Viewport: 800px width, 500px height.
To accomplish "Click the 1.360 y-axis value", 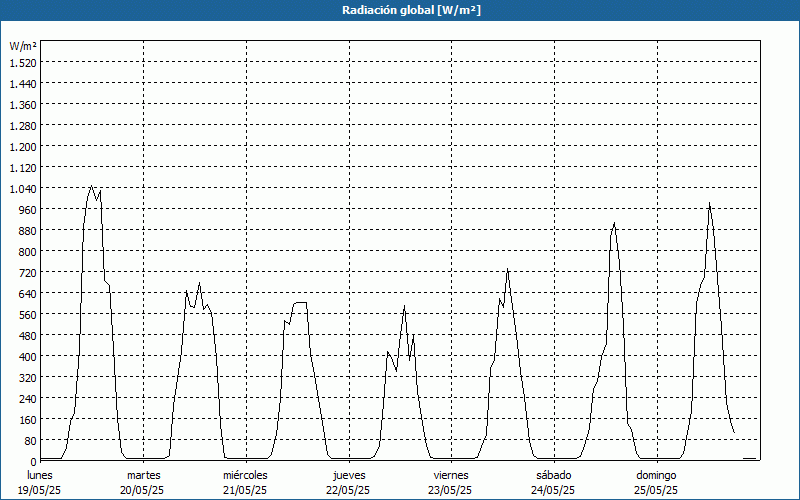I will (23, 105).
